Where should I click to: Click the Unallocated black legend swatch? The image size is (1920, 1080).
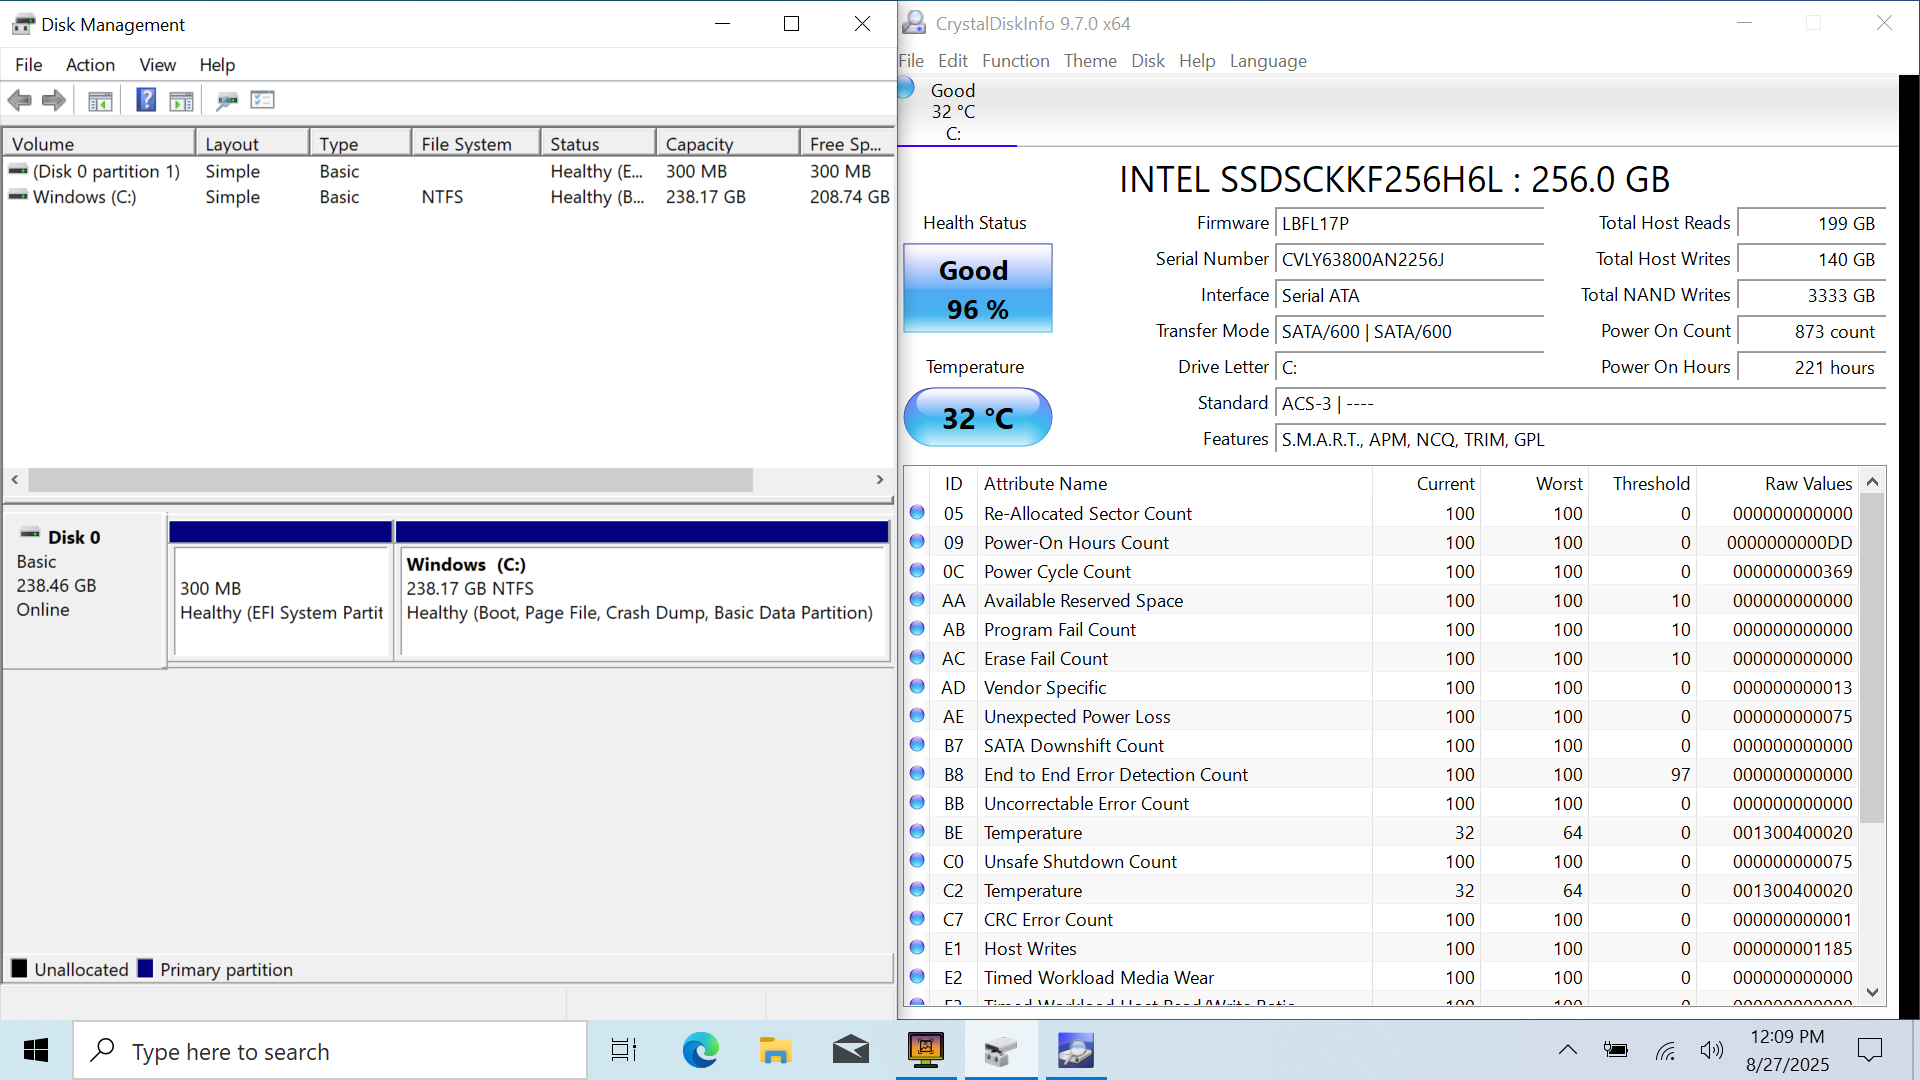click(19, 968)
